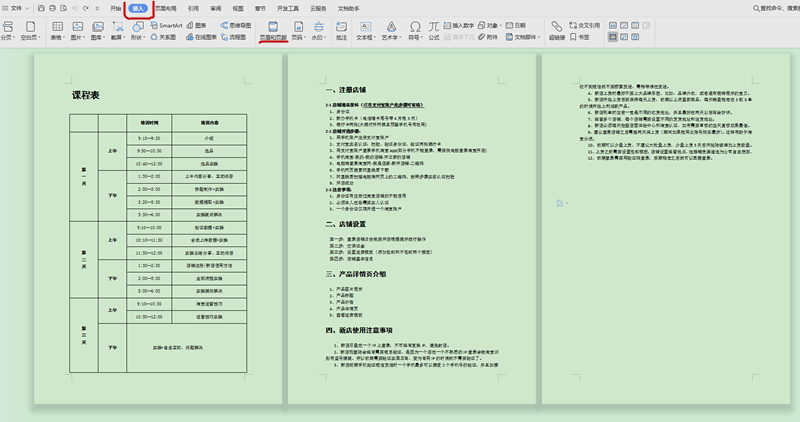
Task: Click the SmartArt button
Action: (164, 23)
